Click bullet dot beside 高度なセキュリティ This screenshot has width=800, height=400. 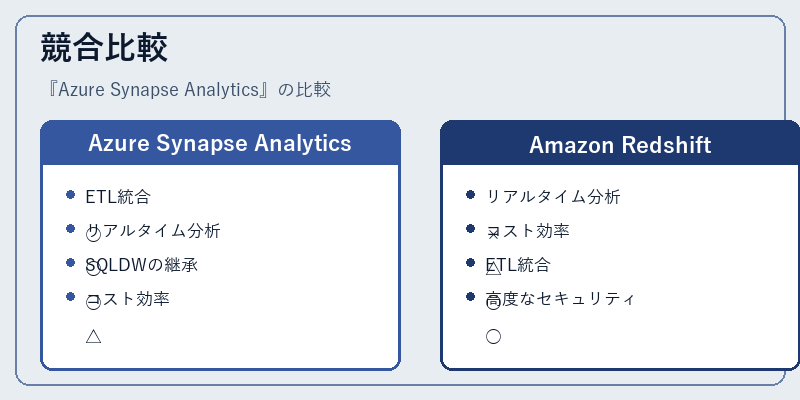pos(470,296)
